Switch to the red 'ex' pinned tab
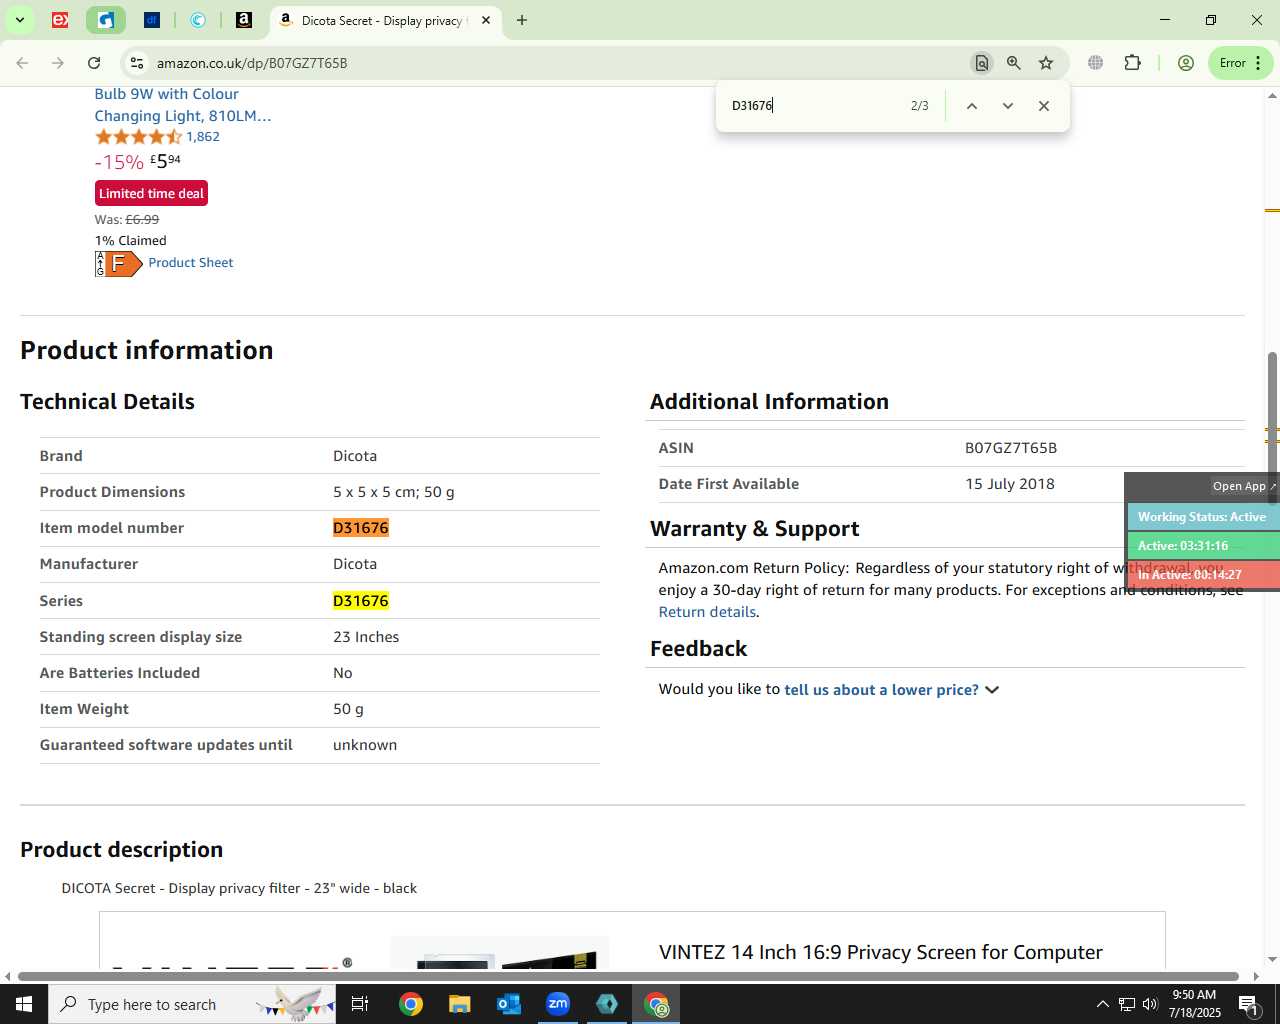The width and height of the screenshot is (1280, 1024). 60,20
